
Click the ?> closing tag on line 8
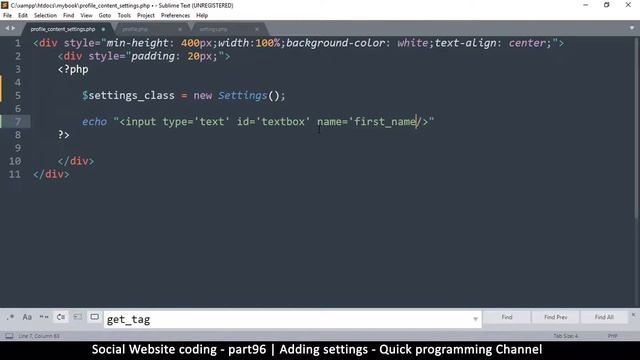point(64,135)
